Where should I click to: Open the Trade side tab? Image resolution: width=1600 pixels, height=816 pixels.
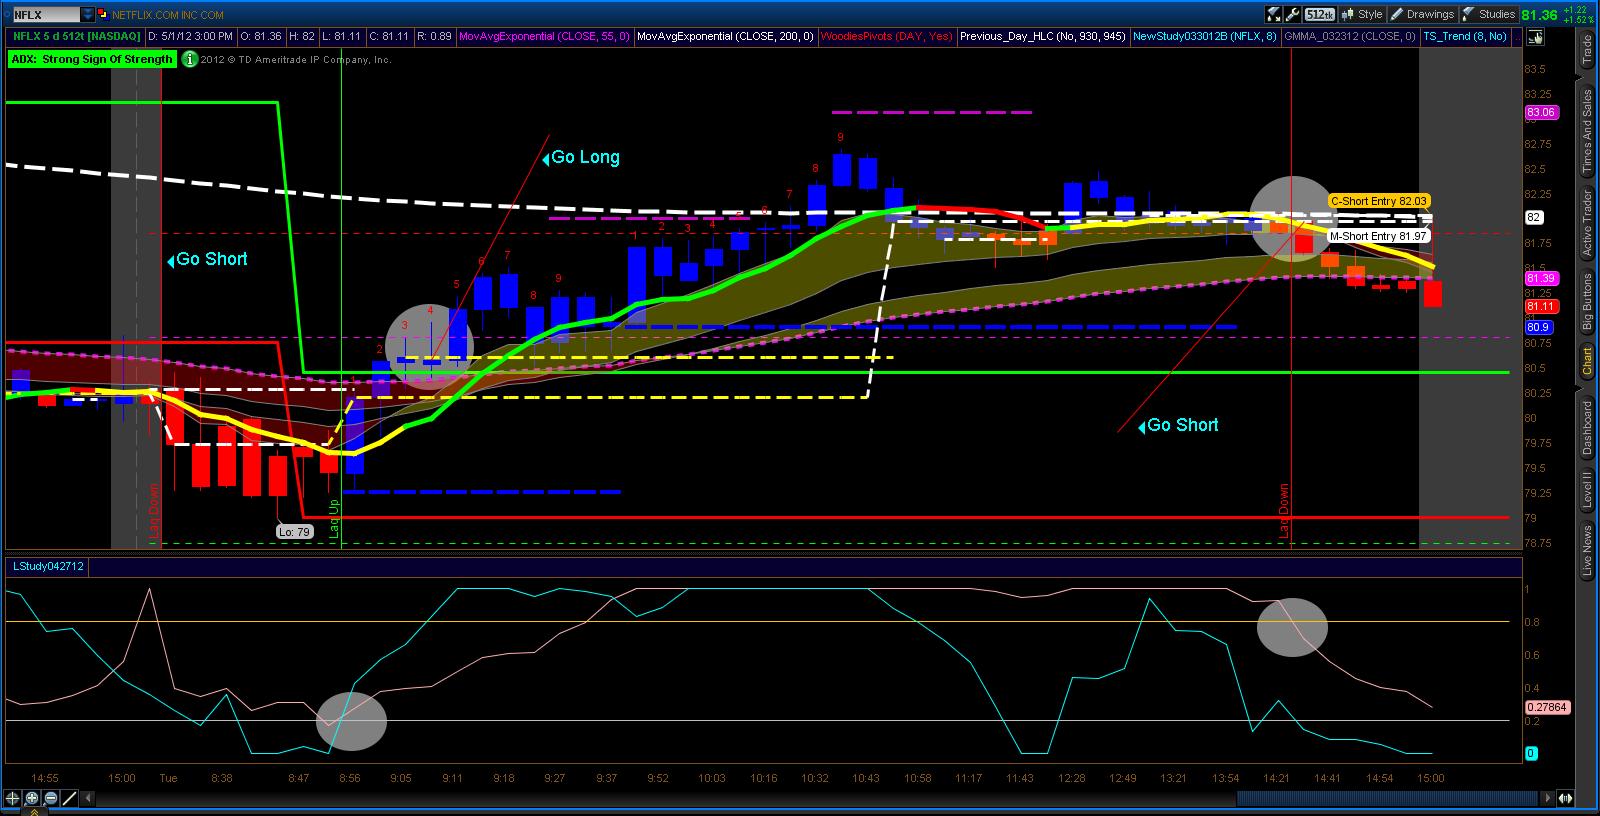pyautogui.click(x=1587, y=49)
